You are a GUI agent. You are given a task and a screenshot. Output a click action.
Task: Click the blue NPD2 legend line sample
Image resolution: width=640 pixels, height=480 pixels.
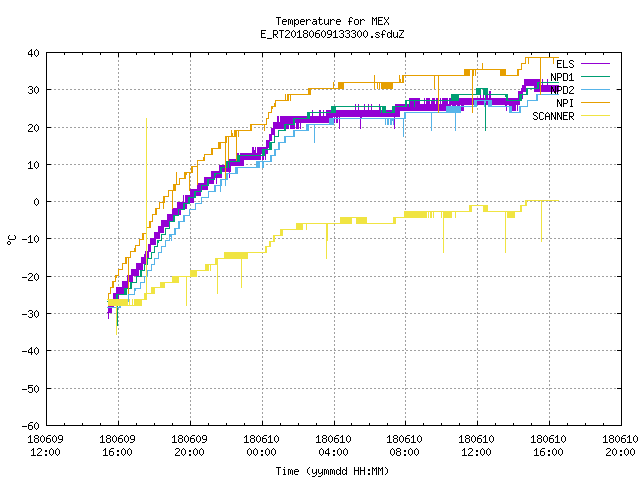[595, 89]
